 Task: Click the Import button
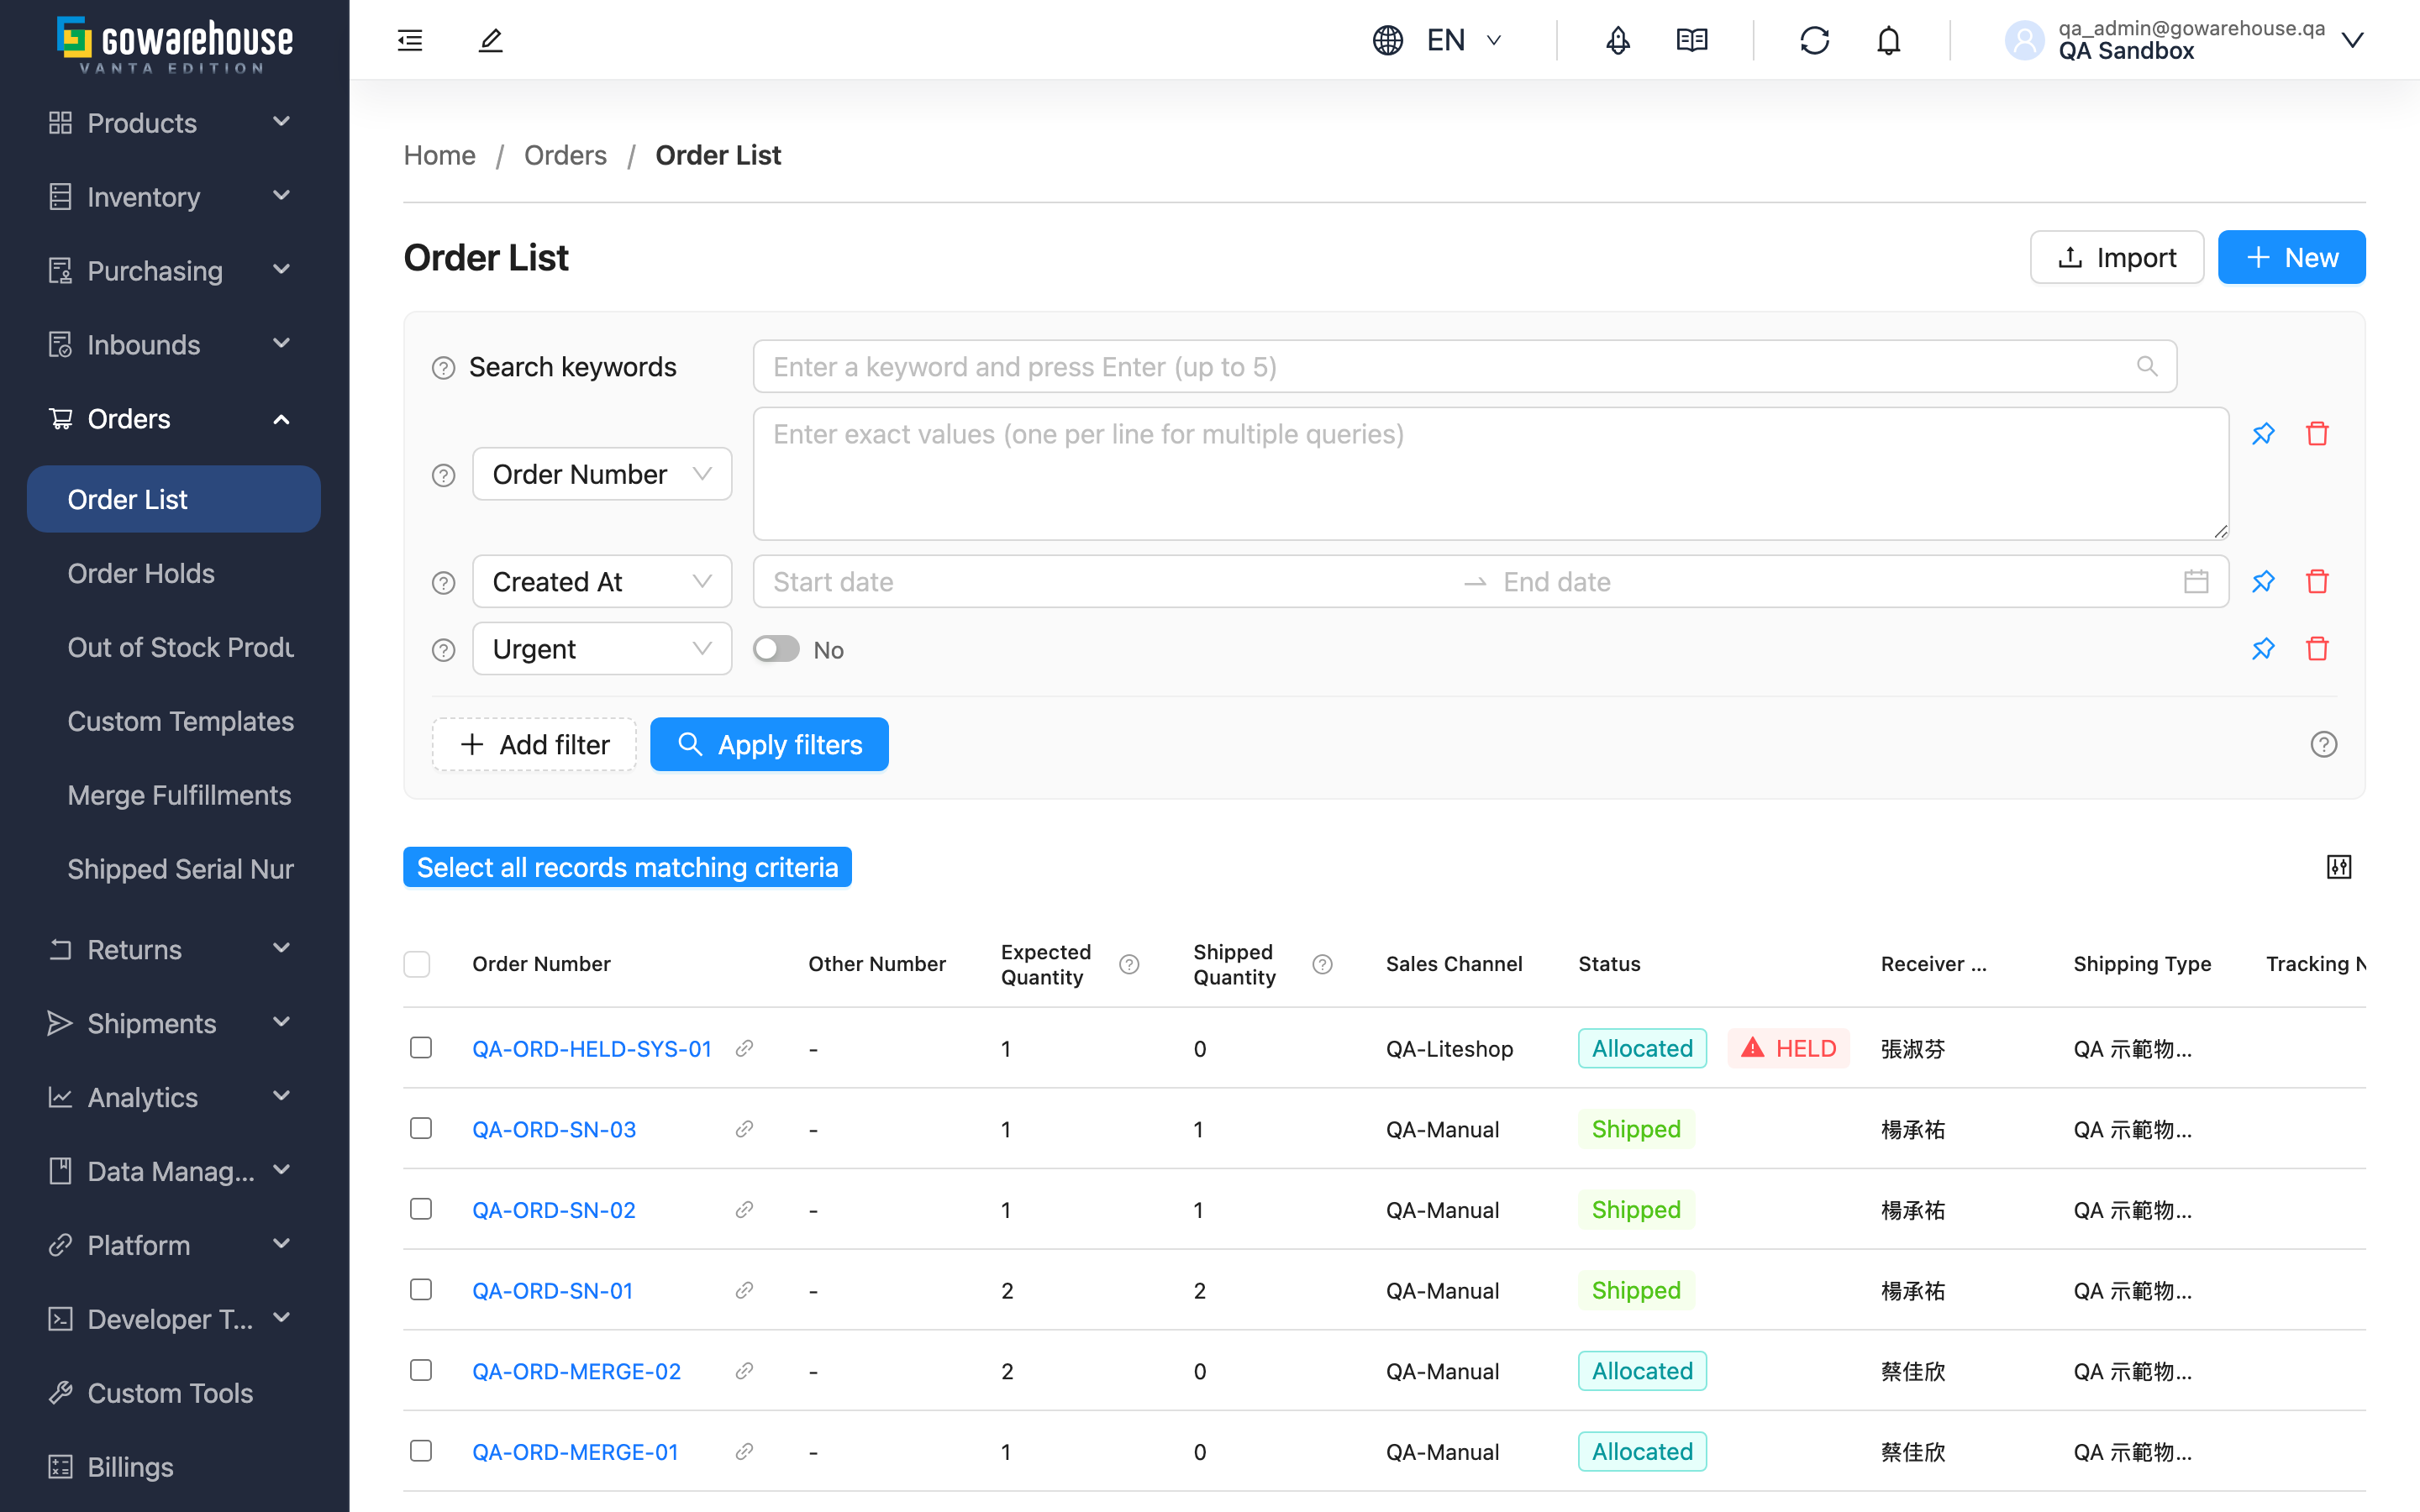[2117, 257]
